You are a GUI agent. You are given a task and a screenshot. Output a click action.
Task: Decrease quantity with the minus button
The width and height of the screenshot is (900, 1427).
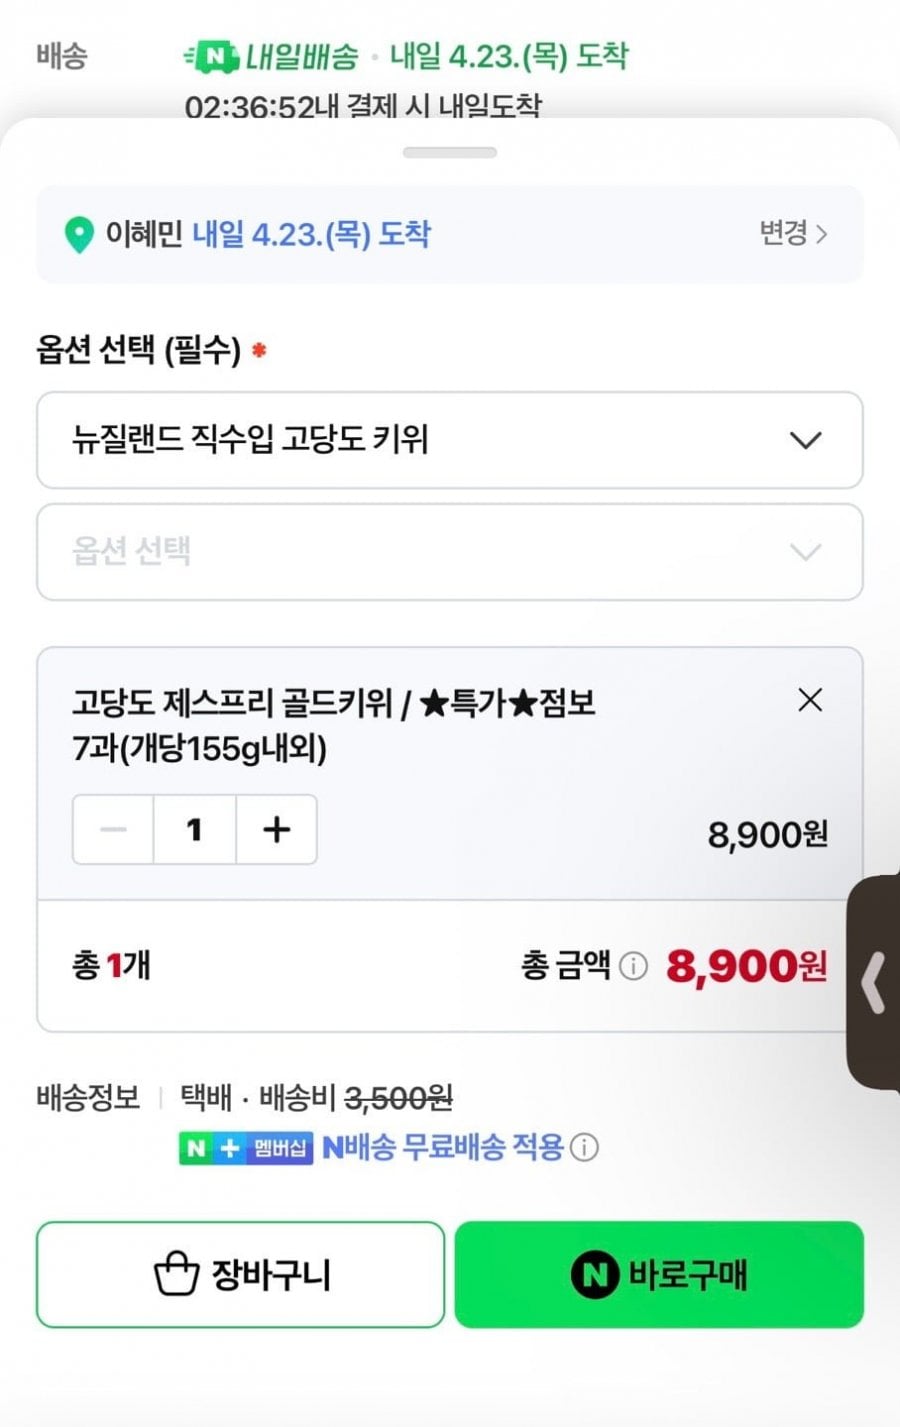click(114, 829)
